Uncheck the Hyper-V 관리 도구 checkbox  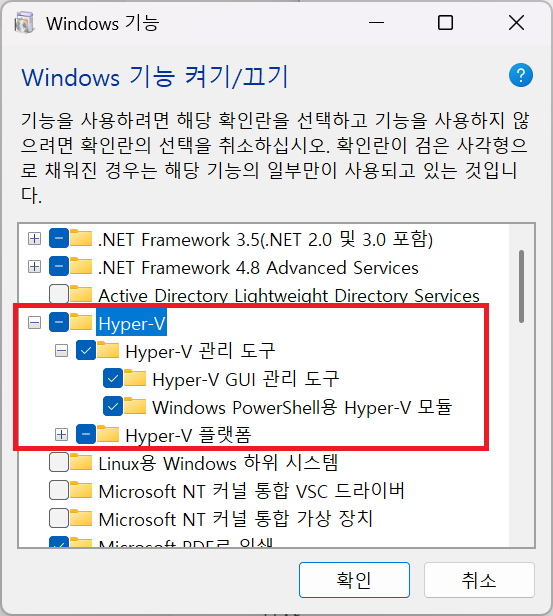86,350
